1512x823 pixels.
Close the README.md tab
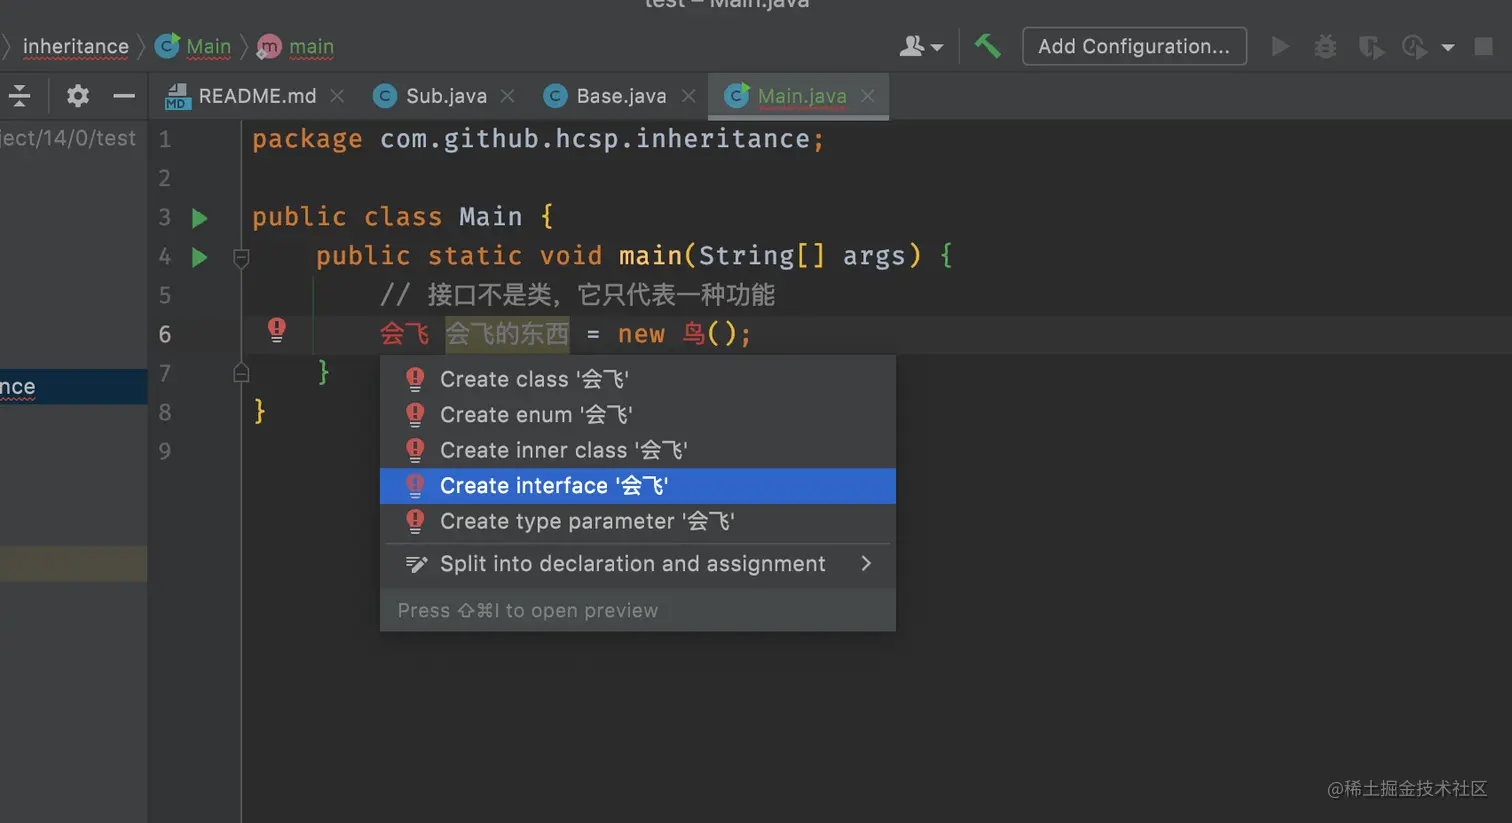tap(337, 96)
